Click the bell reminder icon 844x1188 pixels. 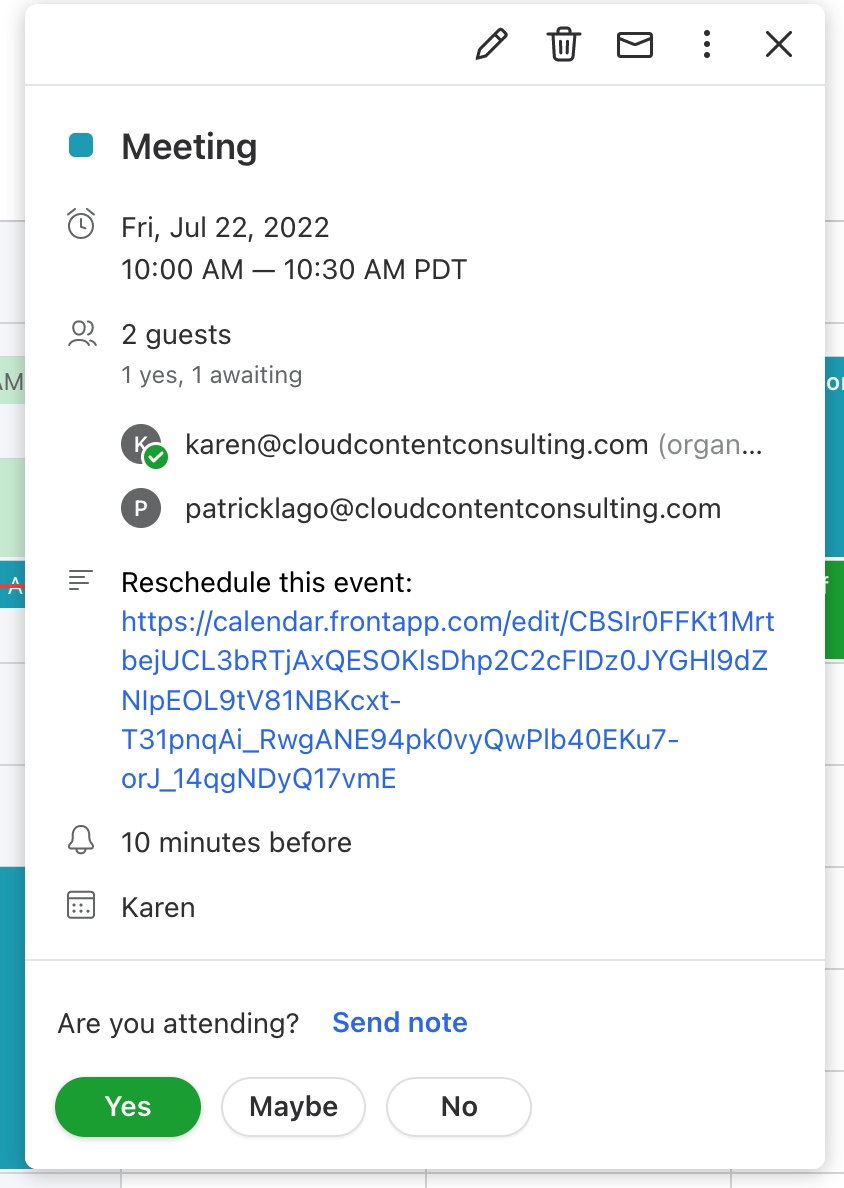[x=81, y=841]
